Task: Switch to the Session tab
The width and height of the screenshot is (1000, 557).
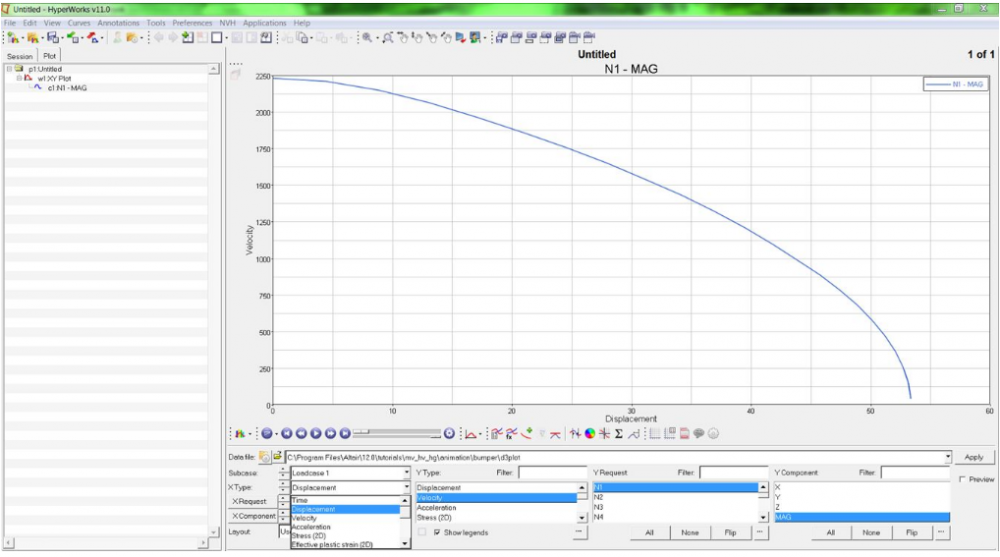Action: [x=20, y=56]
